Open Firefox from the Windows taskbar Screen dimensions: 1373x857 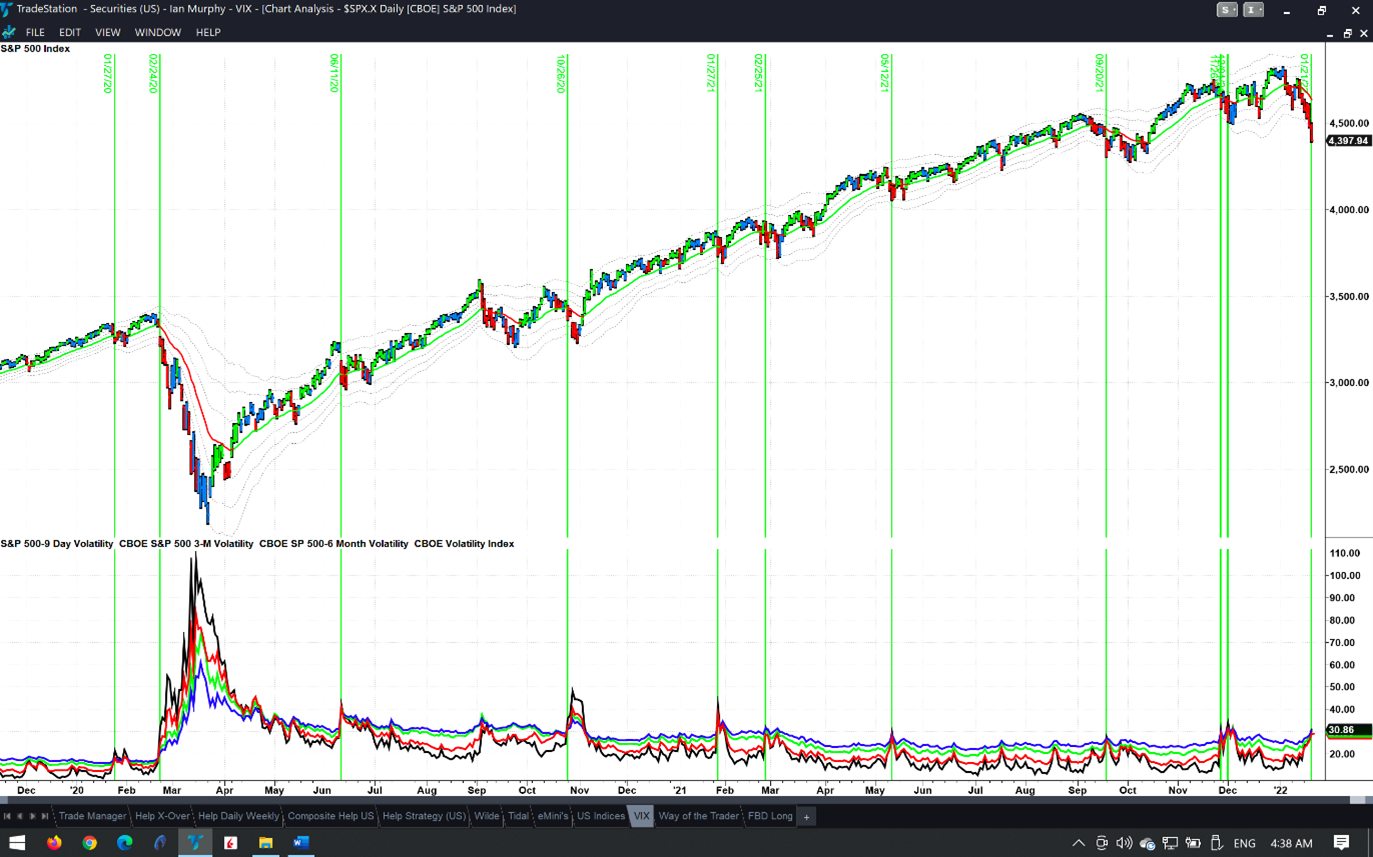click(54, 843)
